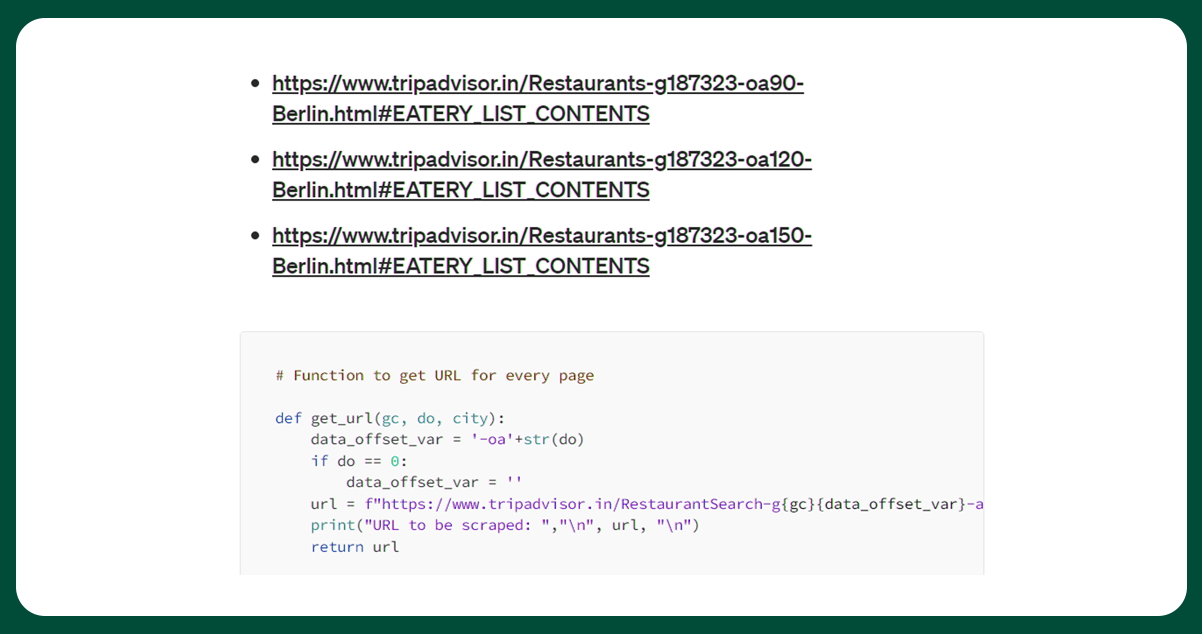Open the oa150 Berlin restaurants link
This screenshot has width=1202, height=634.
click(541, 236)
